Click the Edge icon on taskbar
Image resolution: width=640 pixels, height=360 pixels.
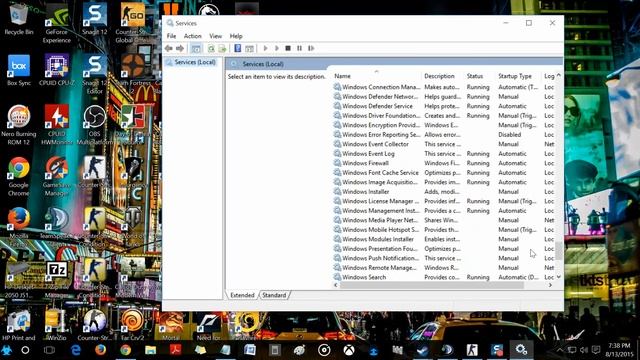click(76, 350)
